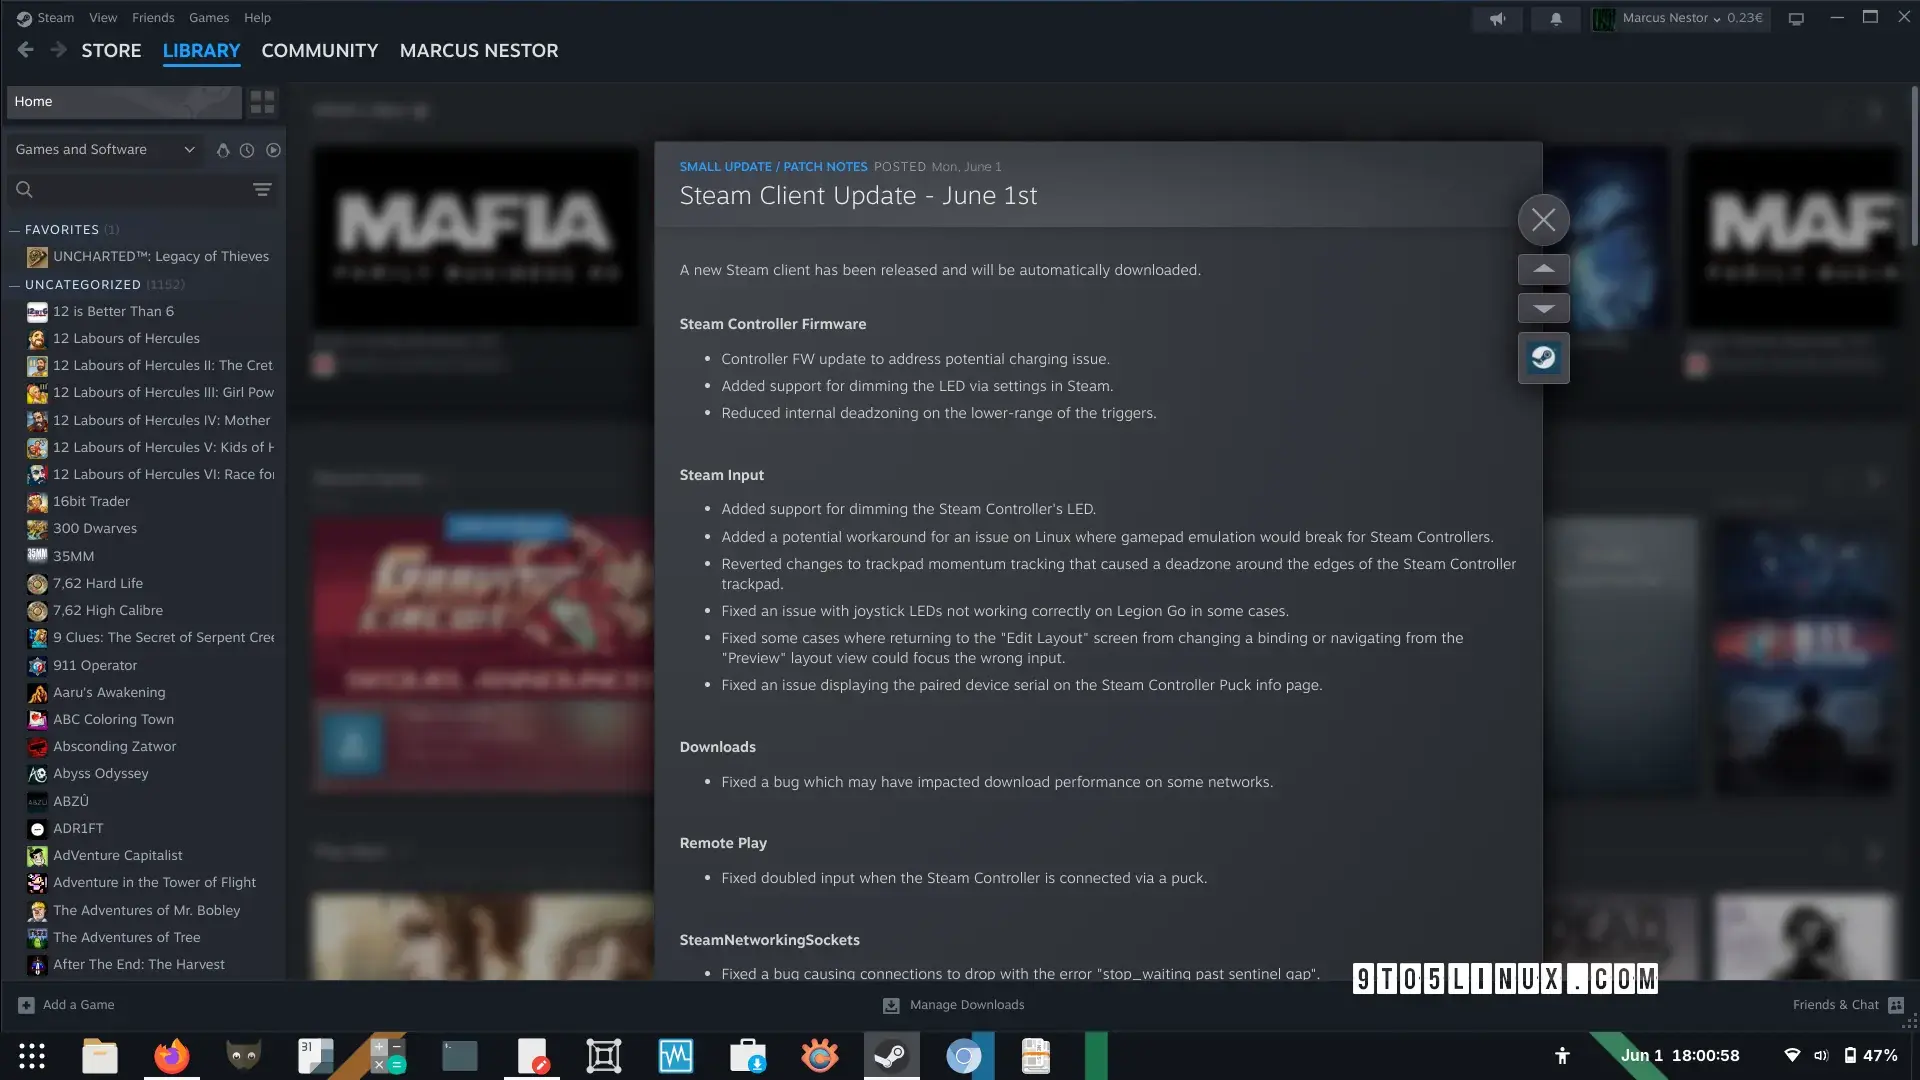Go back with the navigation arrow
Image resolution: width=1920 pixels, height=1080 pixels.
pos(26,50)
